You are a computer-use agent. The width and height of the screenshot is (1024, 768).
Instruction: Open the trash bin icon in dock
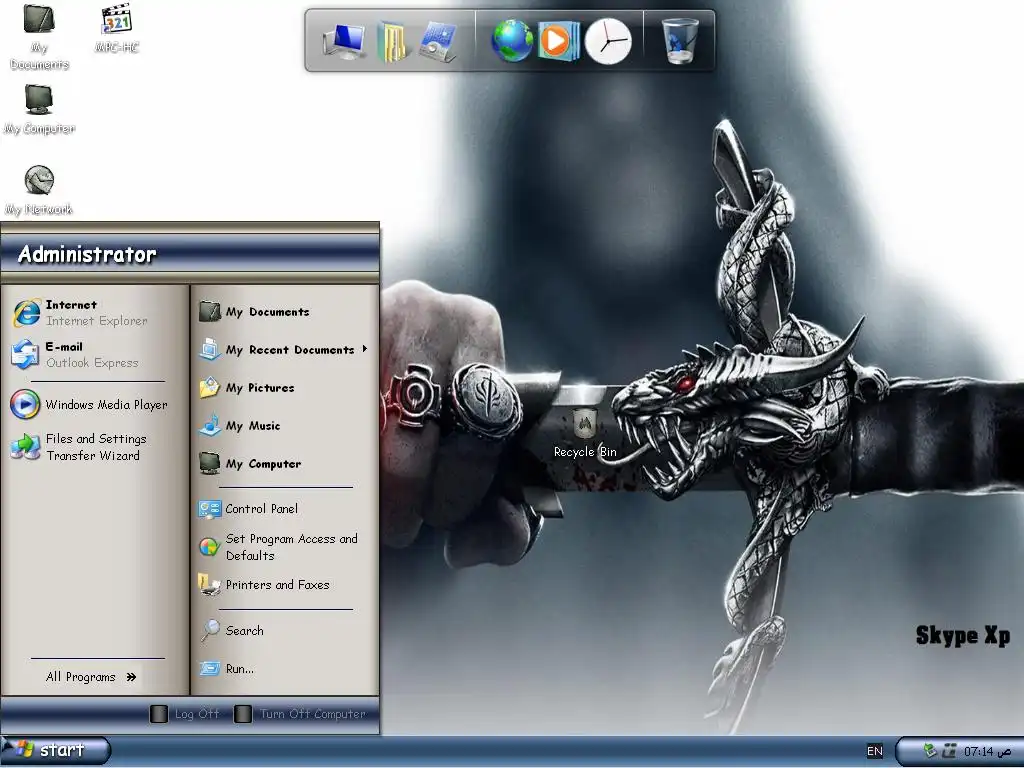[680, 40]
